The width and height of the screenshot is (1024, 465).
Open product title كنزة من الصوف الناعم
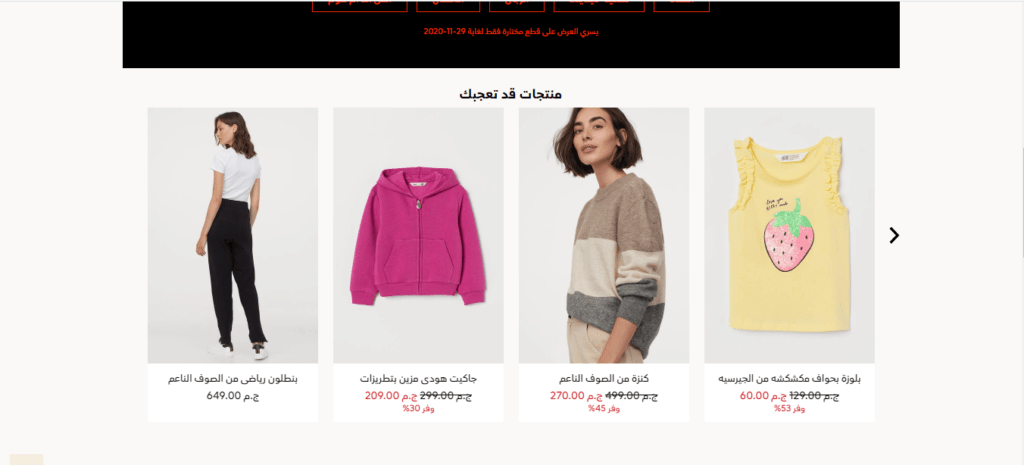(604, 379)
